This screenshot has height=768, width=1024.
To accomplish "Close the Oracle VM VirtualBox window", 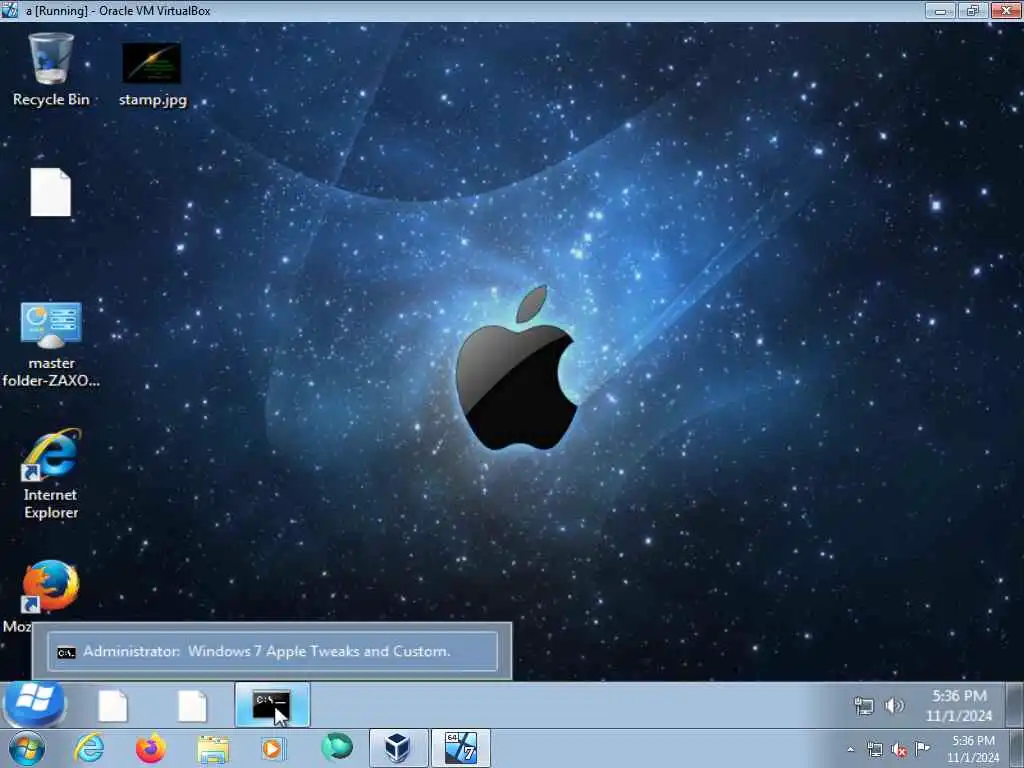I will point(1006,10).
